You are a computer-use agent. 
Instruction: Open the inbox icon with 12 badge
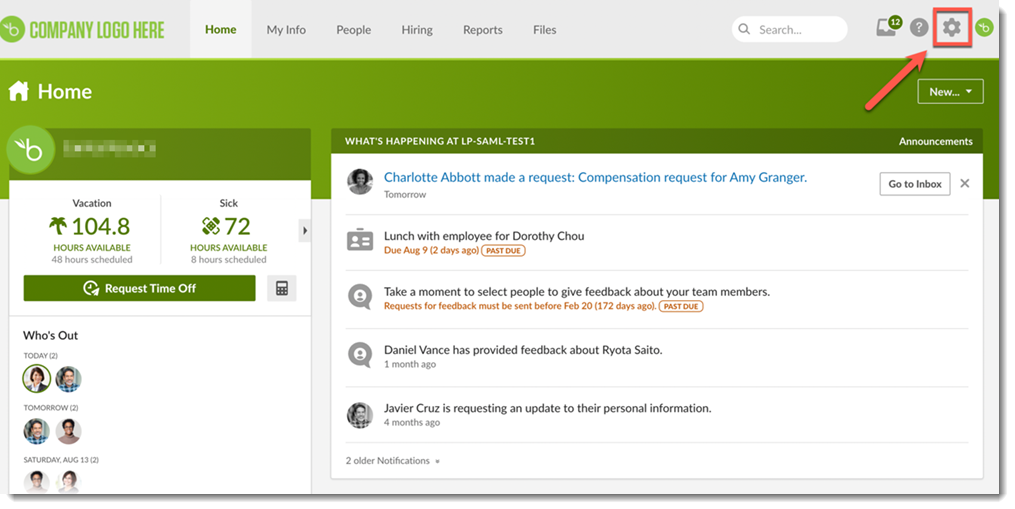click(x=887, y=28)
